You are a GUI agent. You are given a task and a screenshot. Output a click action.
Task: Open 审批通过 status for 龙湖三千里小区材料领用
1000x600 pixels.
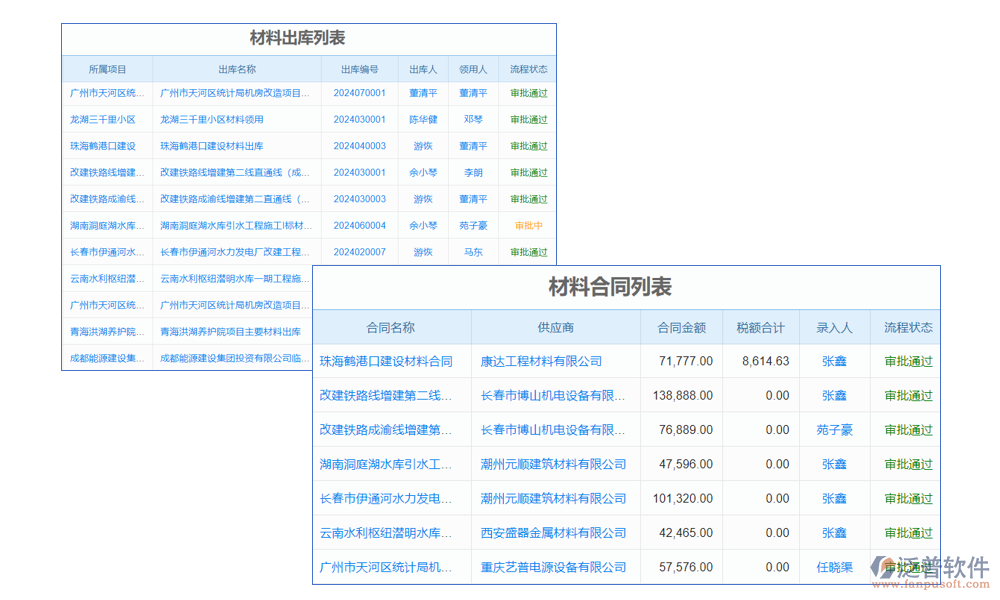(528, 119)
